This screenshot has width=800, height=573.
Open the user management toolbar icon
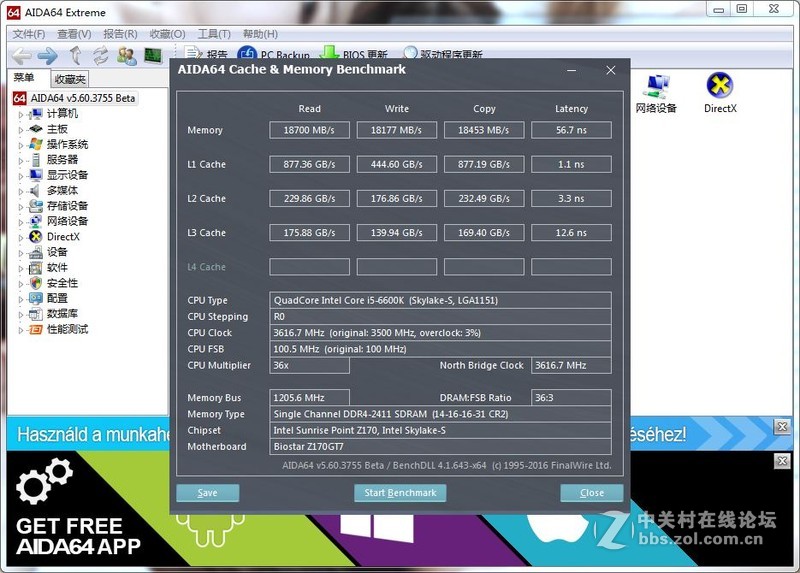[127, 55]
